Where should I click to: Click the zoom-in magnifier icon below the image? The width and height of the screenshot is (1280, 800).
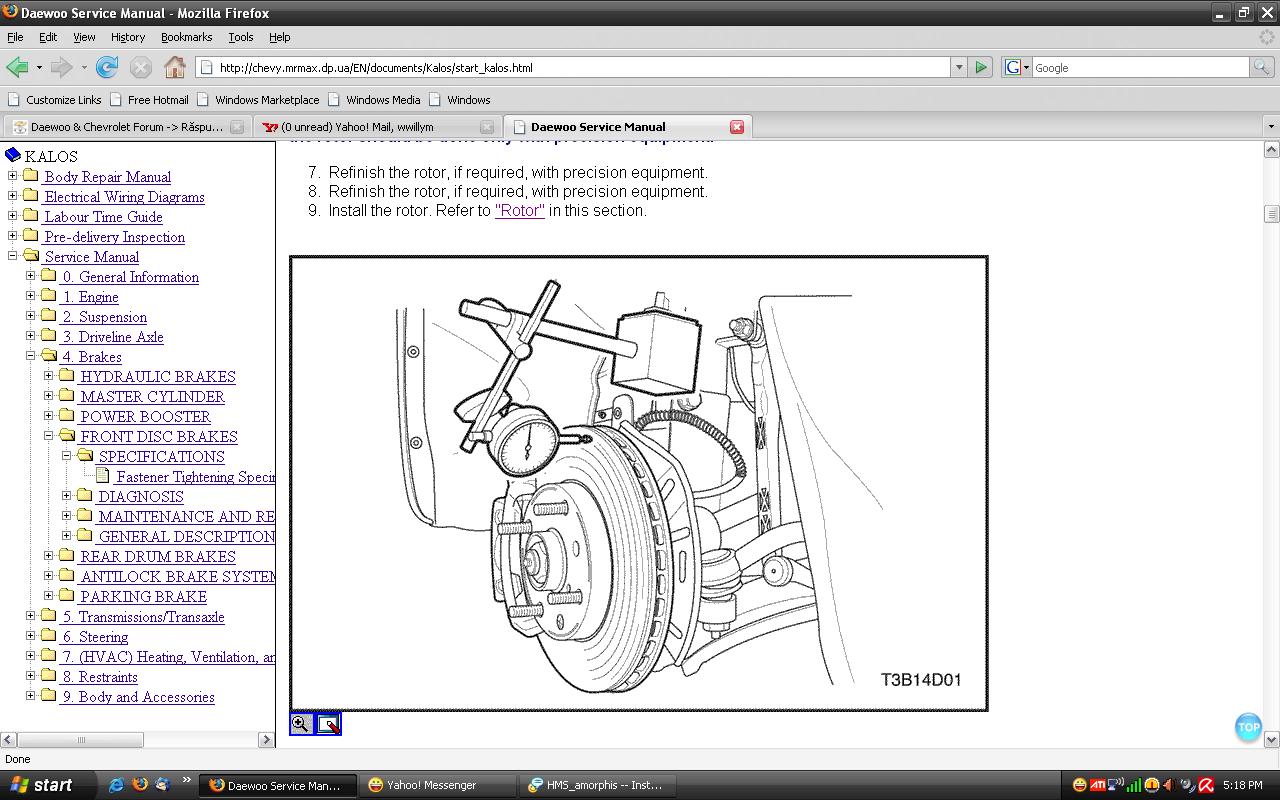coord(300,724)
